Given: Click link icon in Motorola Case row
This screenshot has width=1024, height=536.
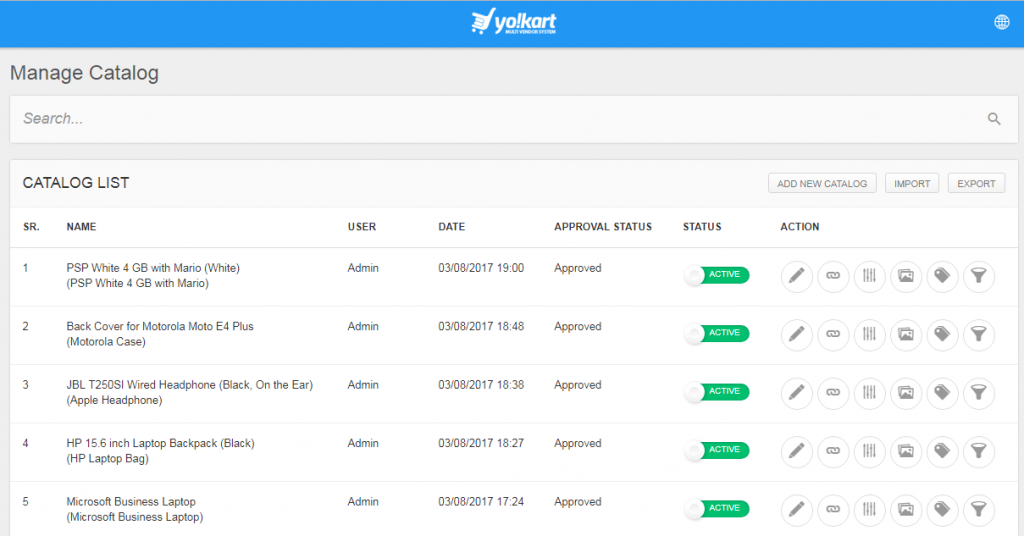Looking at the screenshot, I should click(833, 334).
